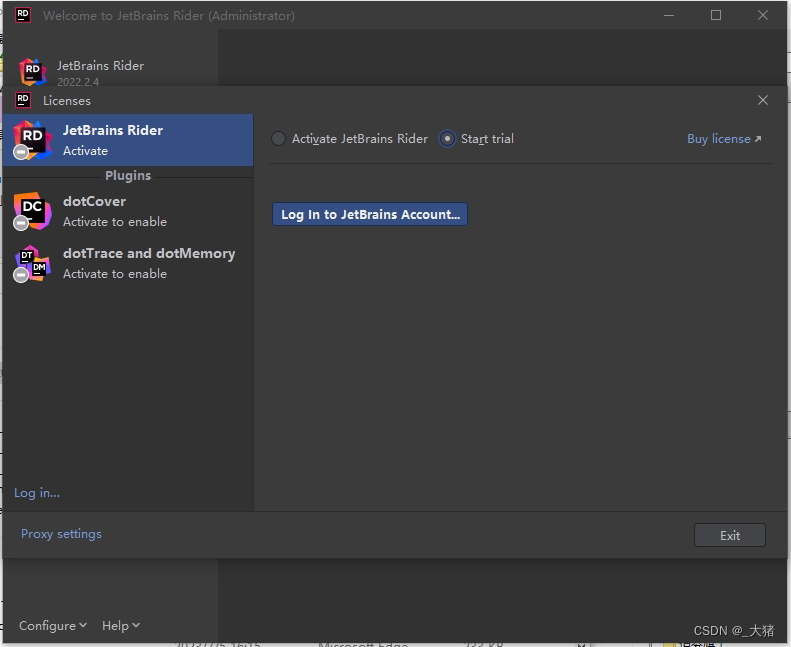Expand the Configure dropdown in Welcome window
This screenshot has width=791, height=647.
(x=53, y=626)
